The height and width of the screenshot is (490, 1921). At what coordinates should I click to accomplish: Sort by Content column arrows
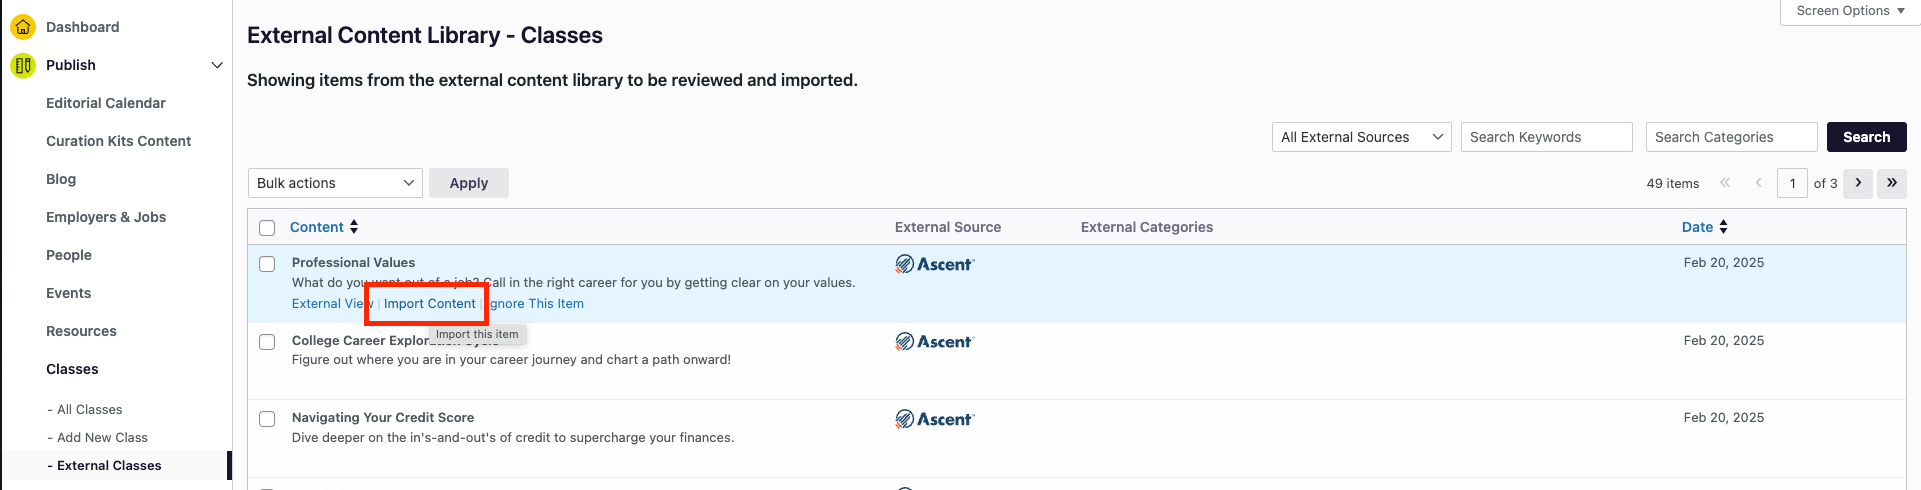tap(354, 227)
